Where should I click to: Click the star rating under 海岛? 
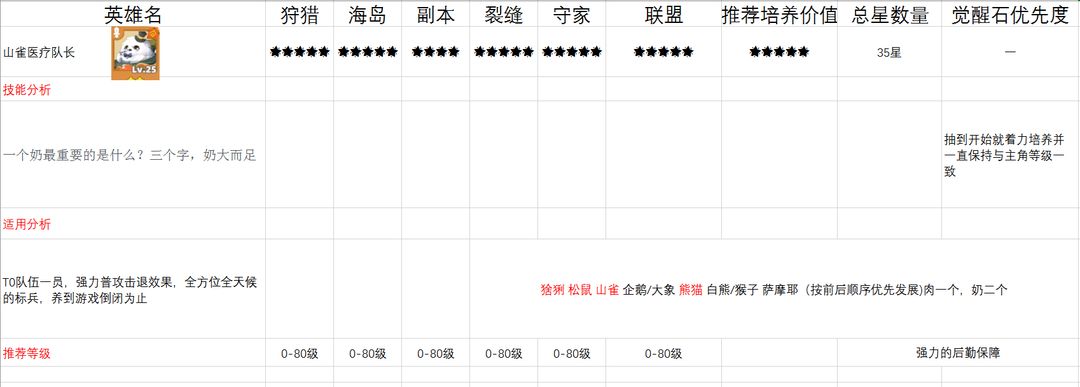(x=367, y=52)
